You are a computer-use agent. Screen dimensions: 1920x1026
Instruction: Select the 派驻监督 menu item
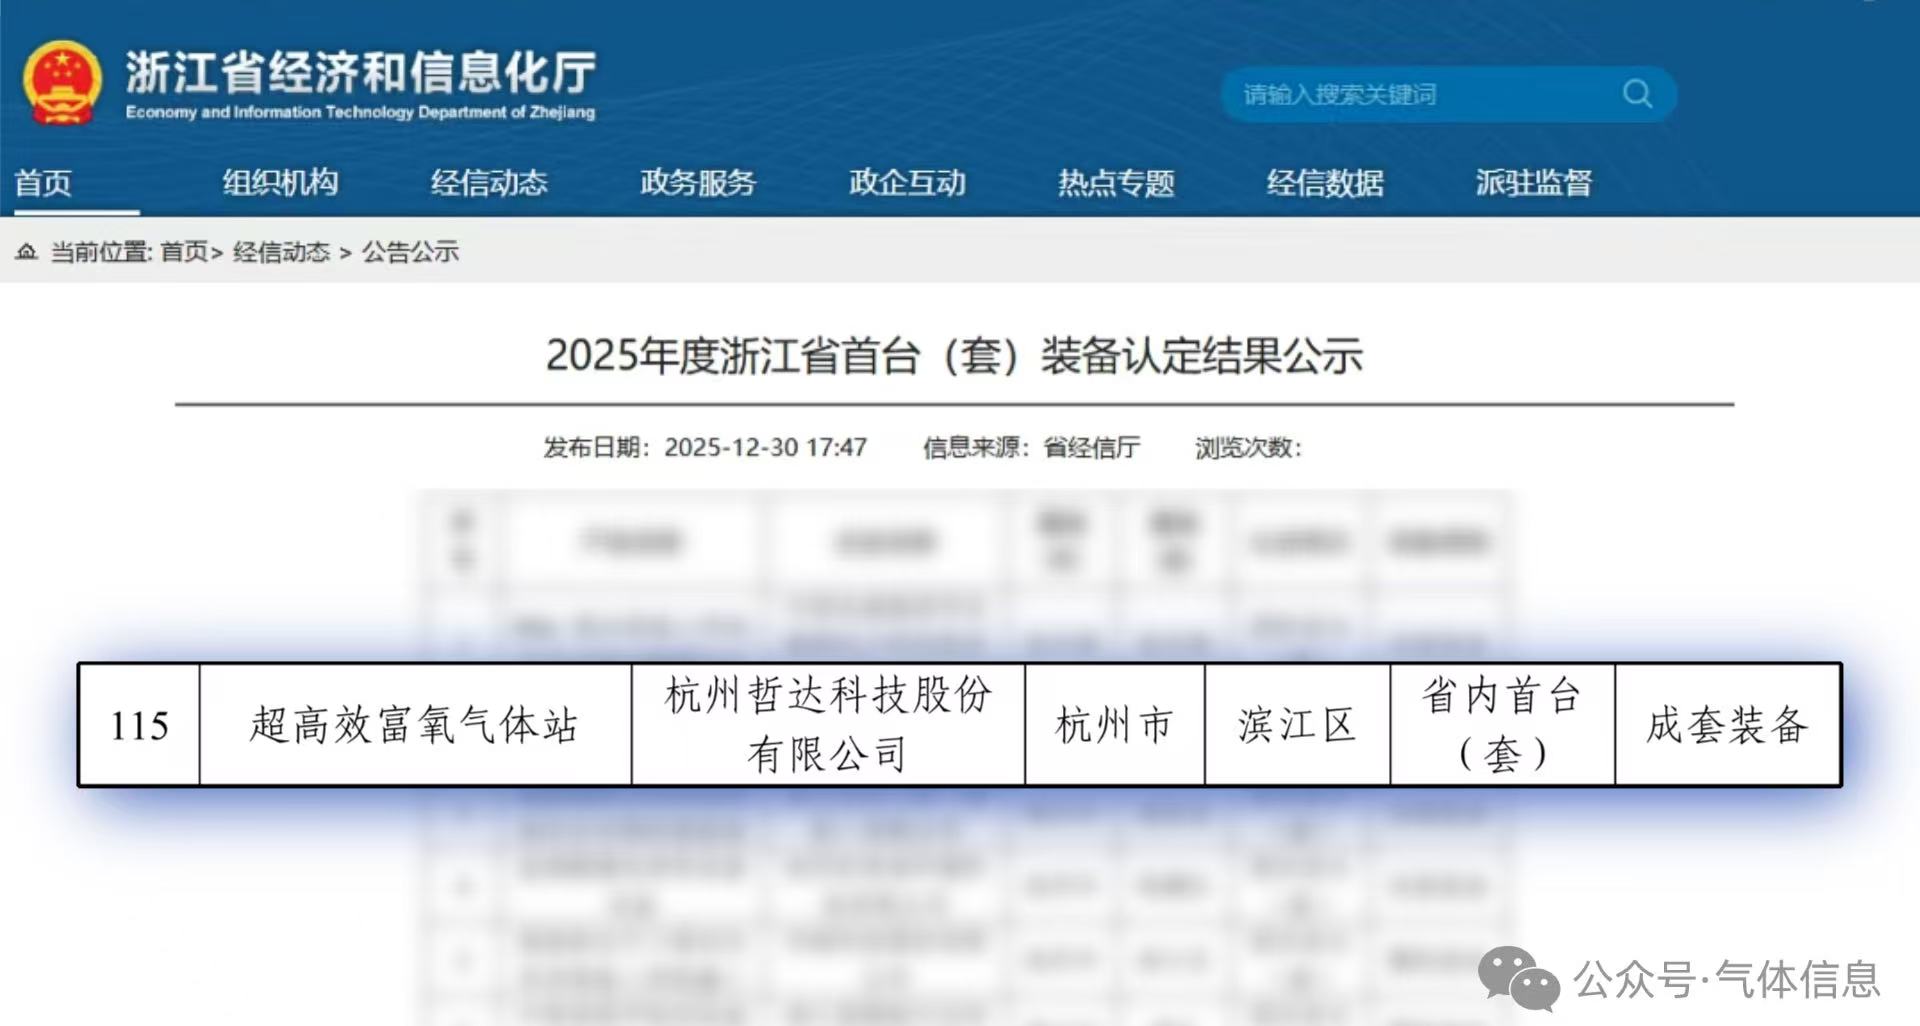[1533, 183]
